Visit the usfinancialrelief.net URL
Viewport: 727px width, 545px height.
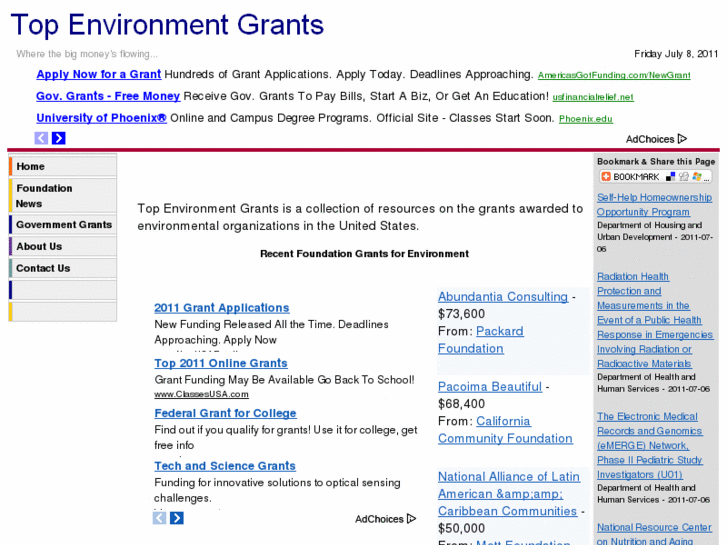(593, 97)
